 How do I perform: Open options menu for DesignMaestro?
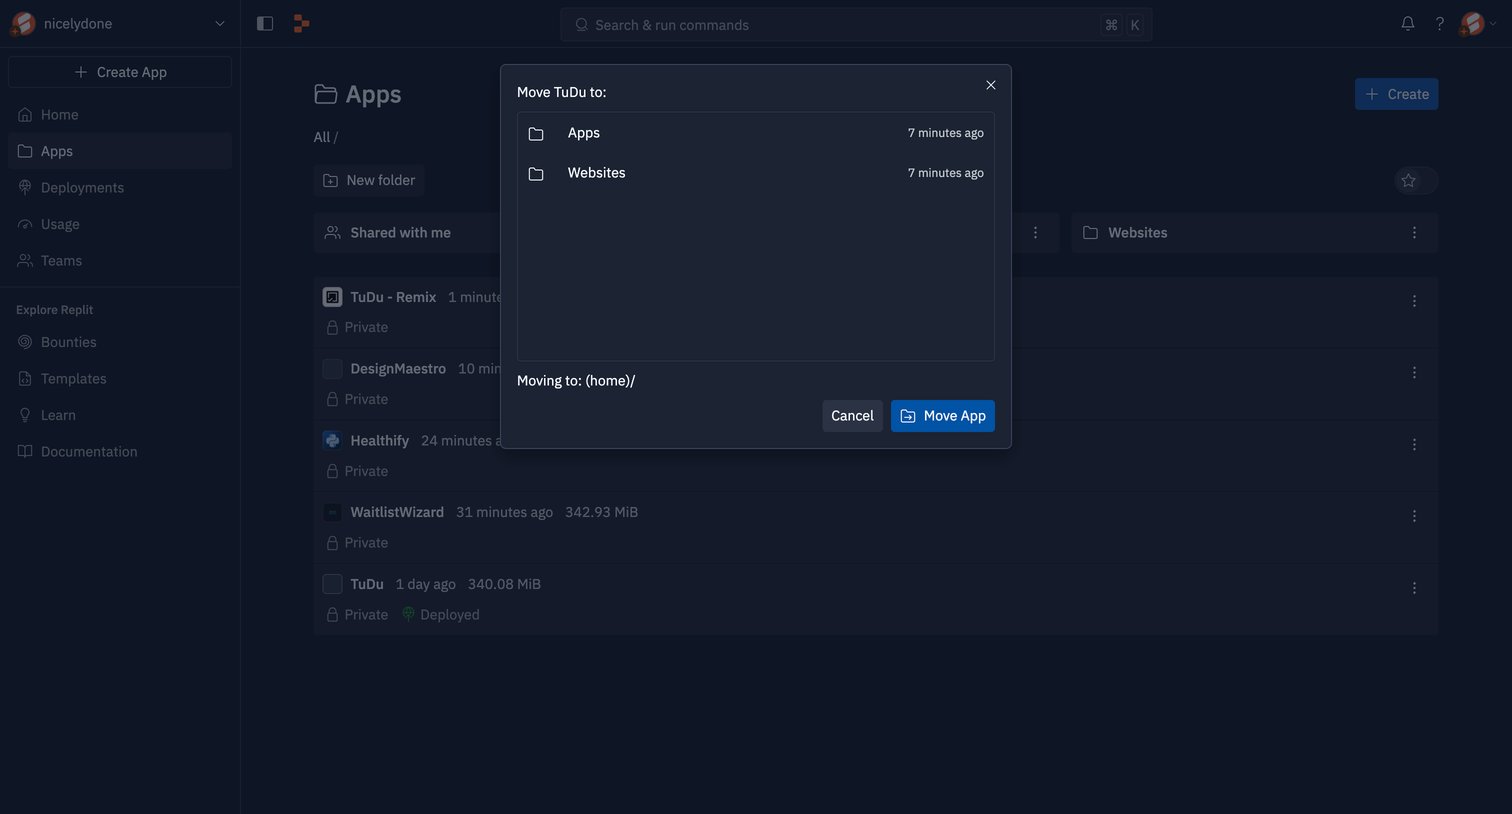1414,373
